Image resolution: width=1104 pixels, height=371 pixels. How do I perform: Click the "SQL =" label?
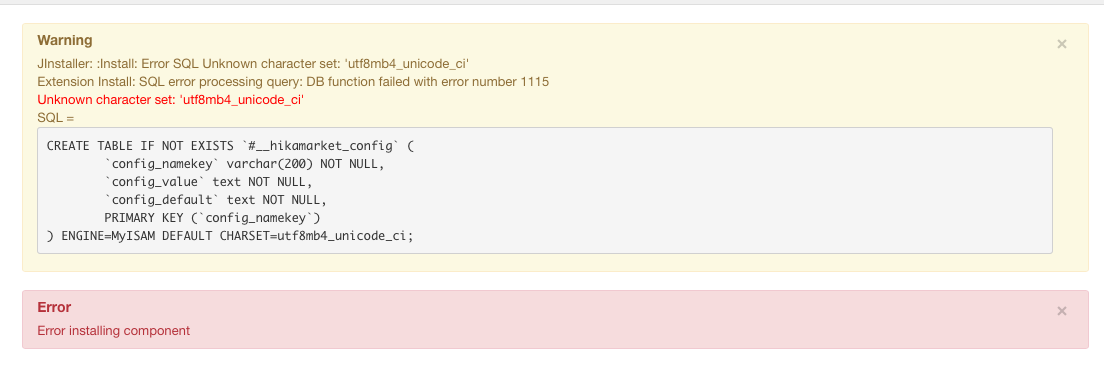click(56, 118)
